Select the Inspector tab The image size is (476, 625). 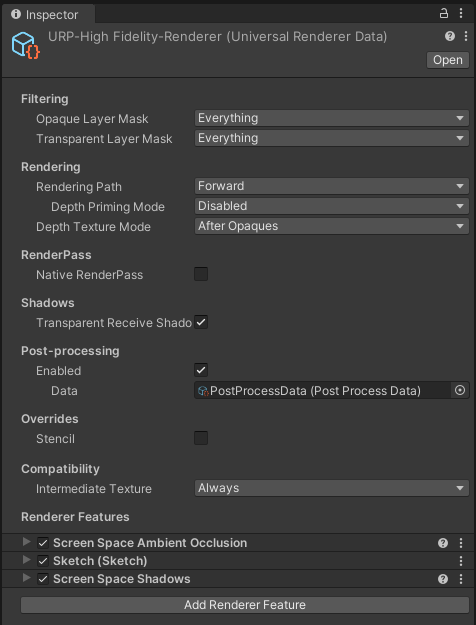pos(48,14)
